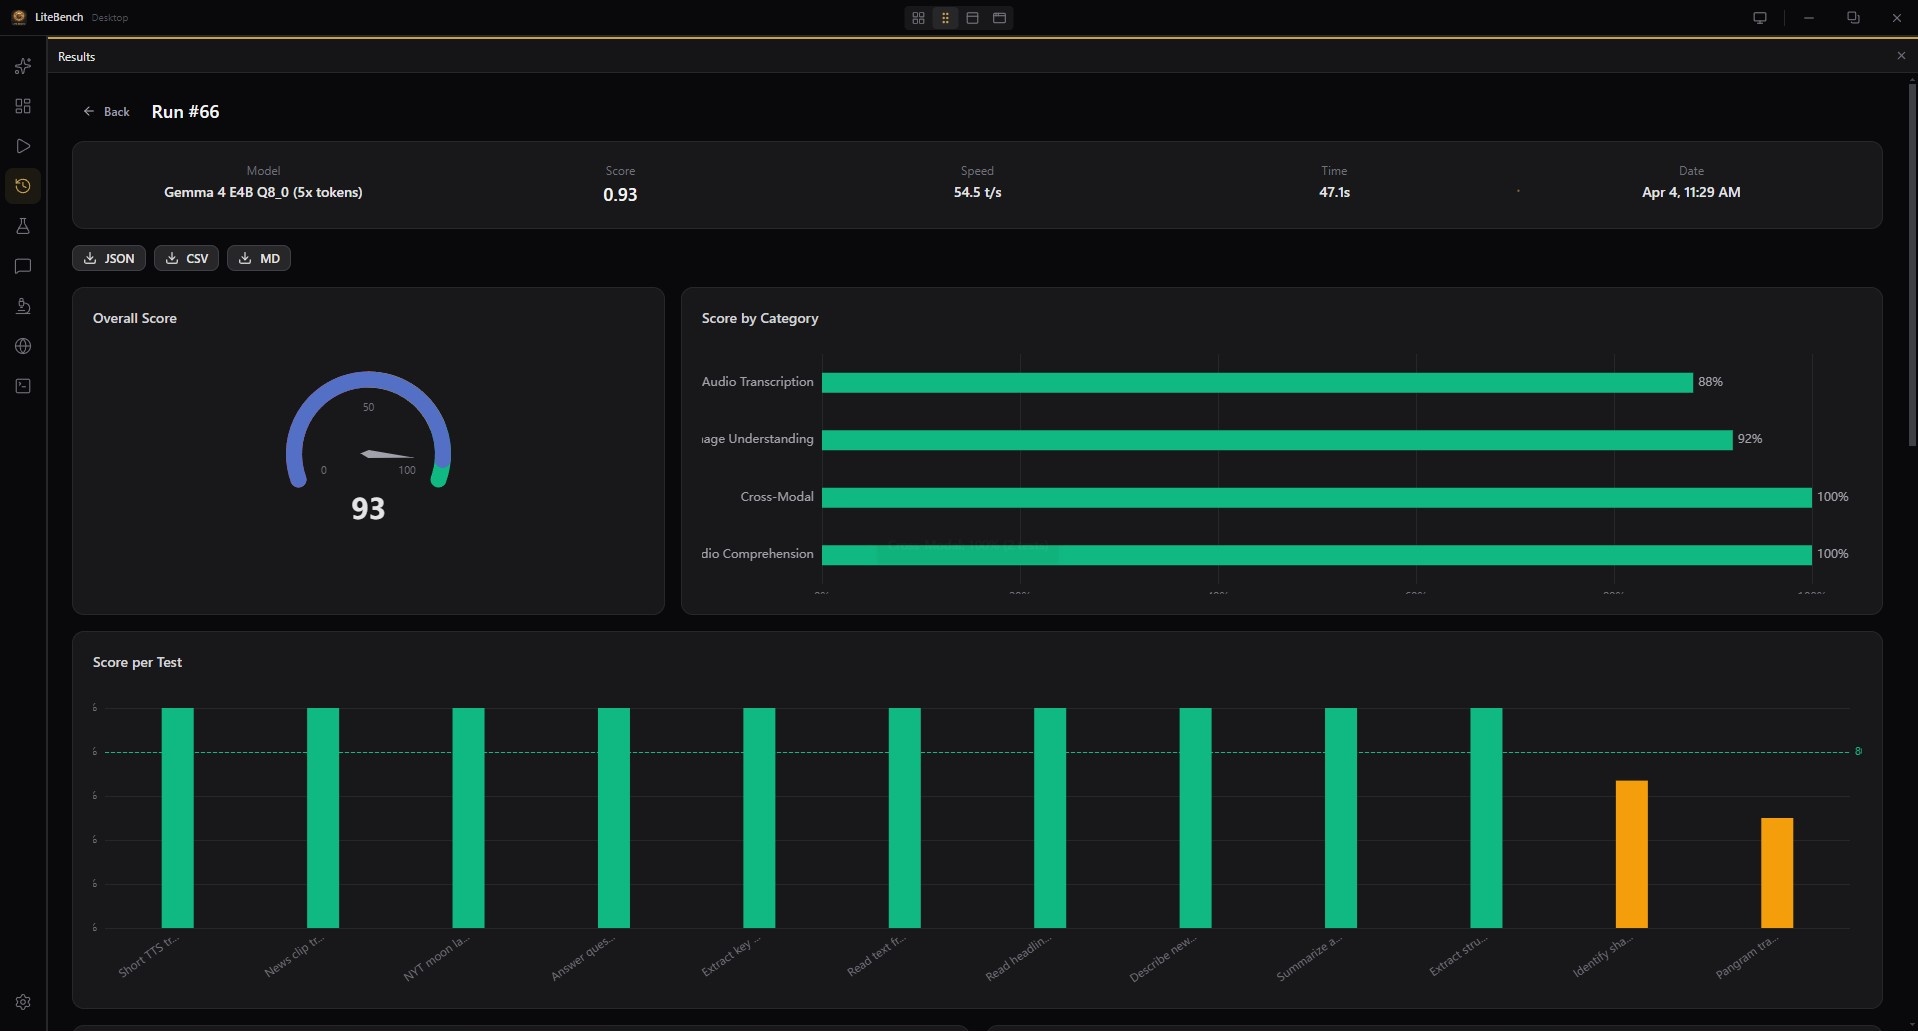Open the globe icon in sidebar

[x=23, y=346]
